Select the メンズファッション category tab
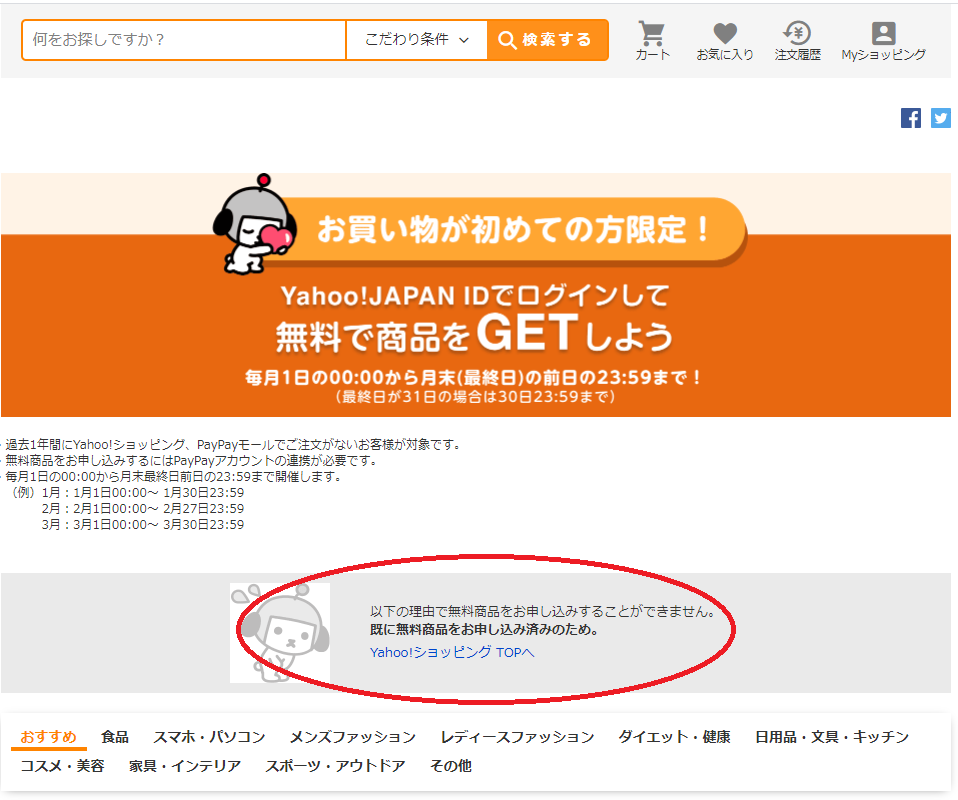The width and height of the screenshot is (958, 800). point(353,736)
